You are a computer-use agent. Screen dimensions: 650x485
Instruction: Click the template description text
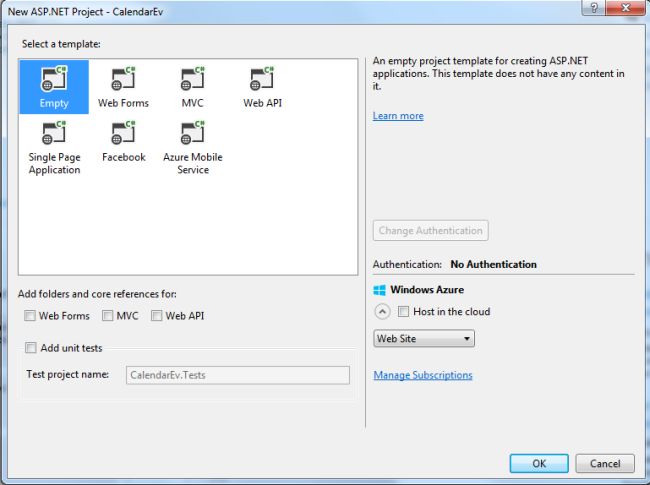pos(498,73)
